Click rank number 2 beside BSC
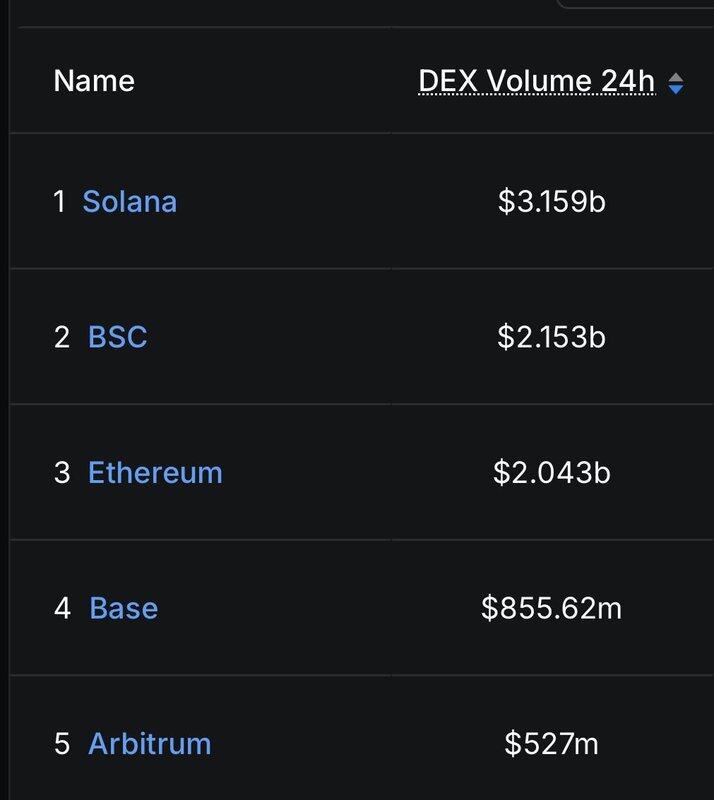This screenshot has height=800, width=714. pos(62,337)
